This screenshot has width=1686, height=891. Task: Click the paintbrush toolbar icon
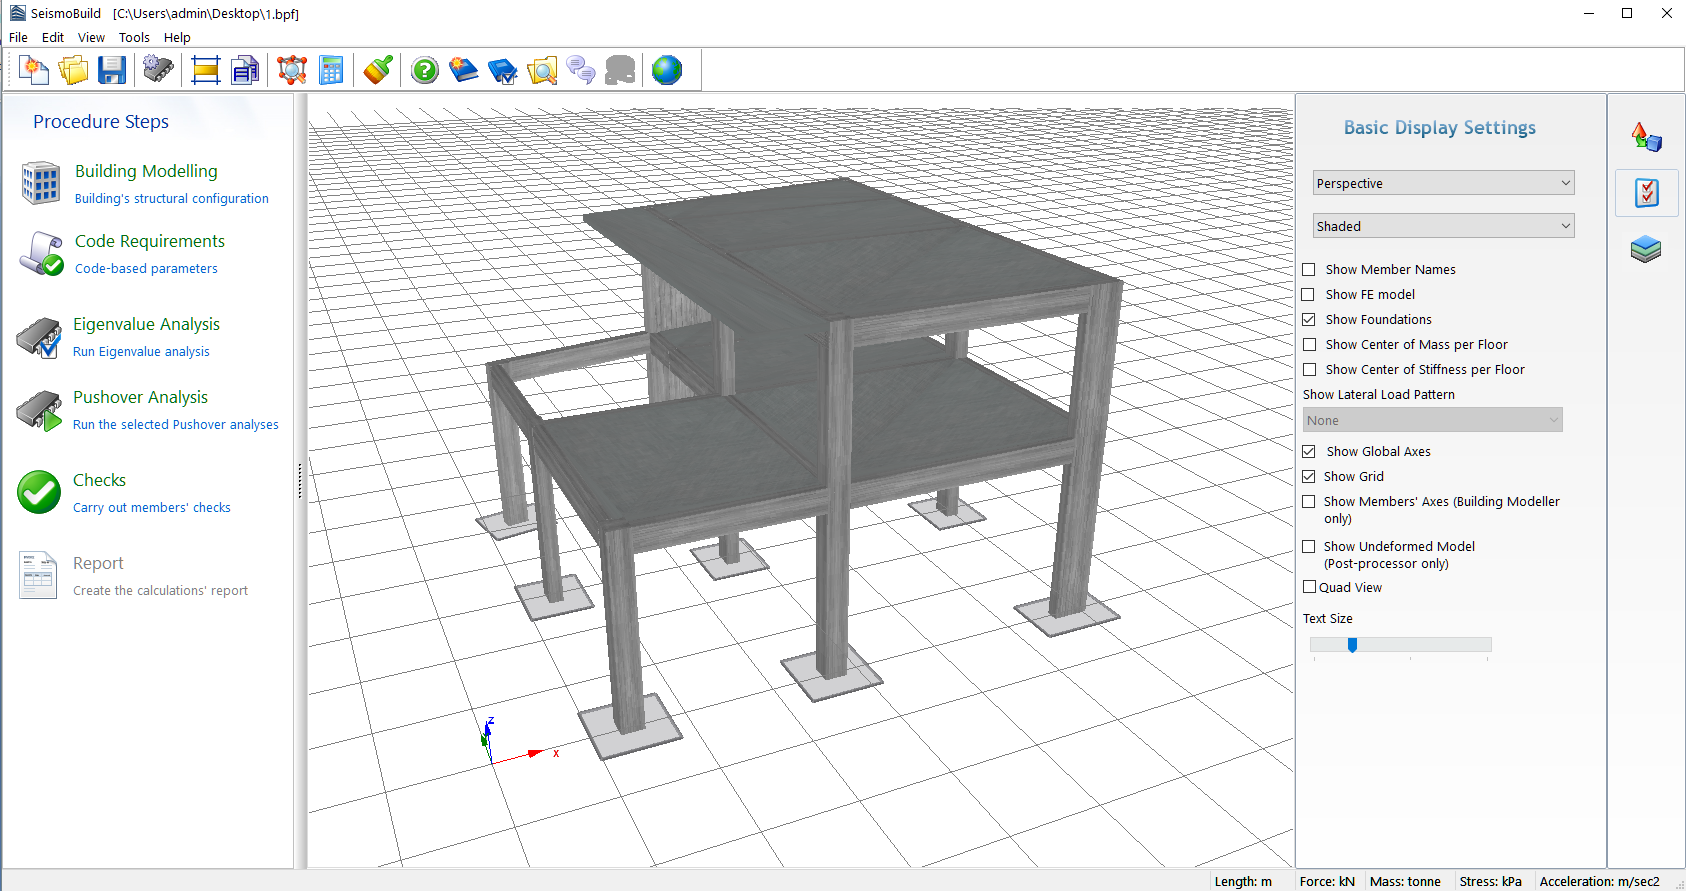click(377, 70)
